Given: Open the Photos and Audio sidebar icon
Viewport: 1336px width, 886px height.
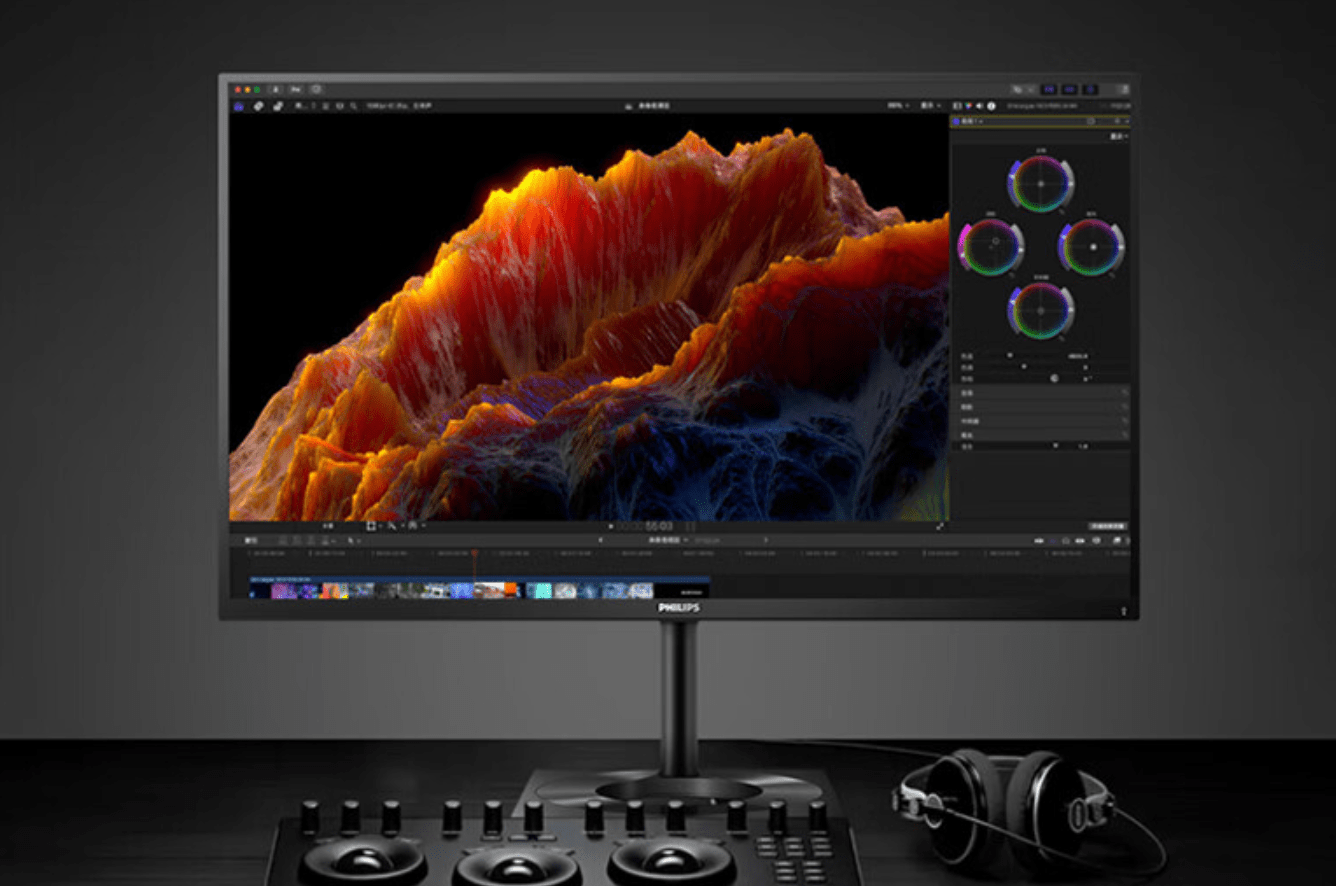Looking at the screenshot, I should 259,106.
